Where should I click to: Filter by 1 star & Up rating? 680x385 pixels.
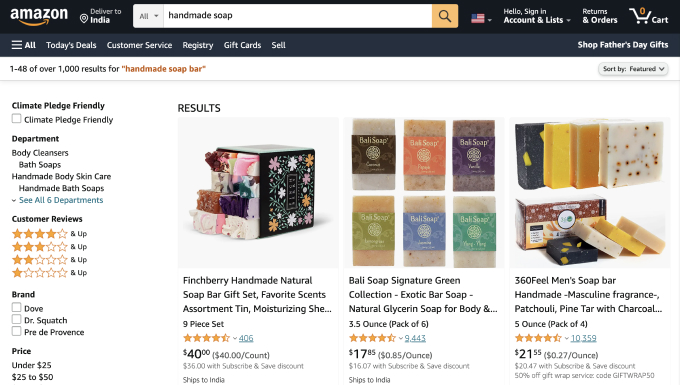tap(49, 273)
